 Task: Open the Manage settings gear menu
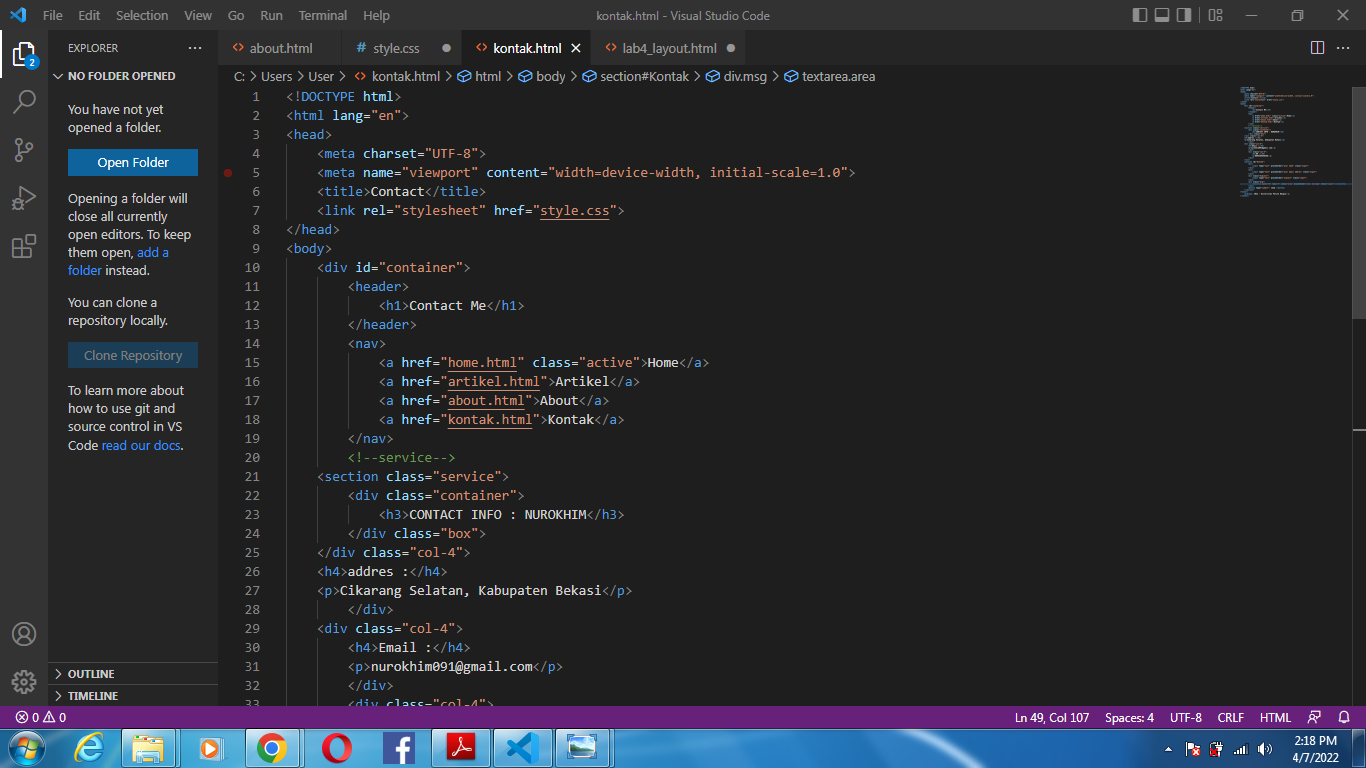24,682
